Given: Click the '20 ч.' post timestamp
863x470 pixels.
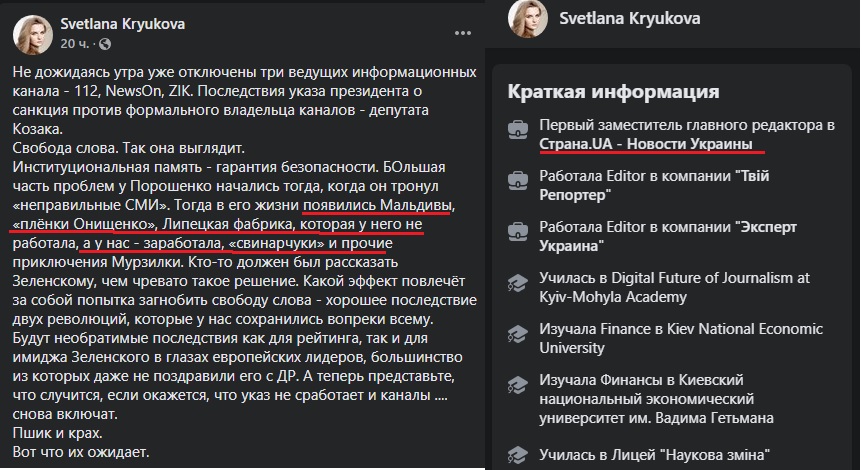Looking at the screenshot, I should [74, 44].
